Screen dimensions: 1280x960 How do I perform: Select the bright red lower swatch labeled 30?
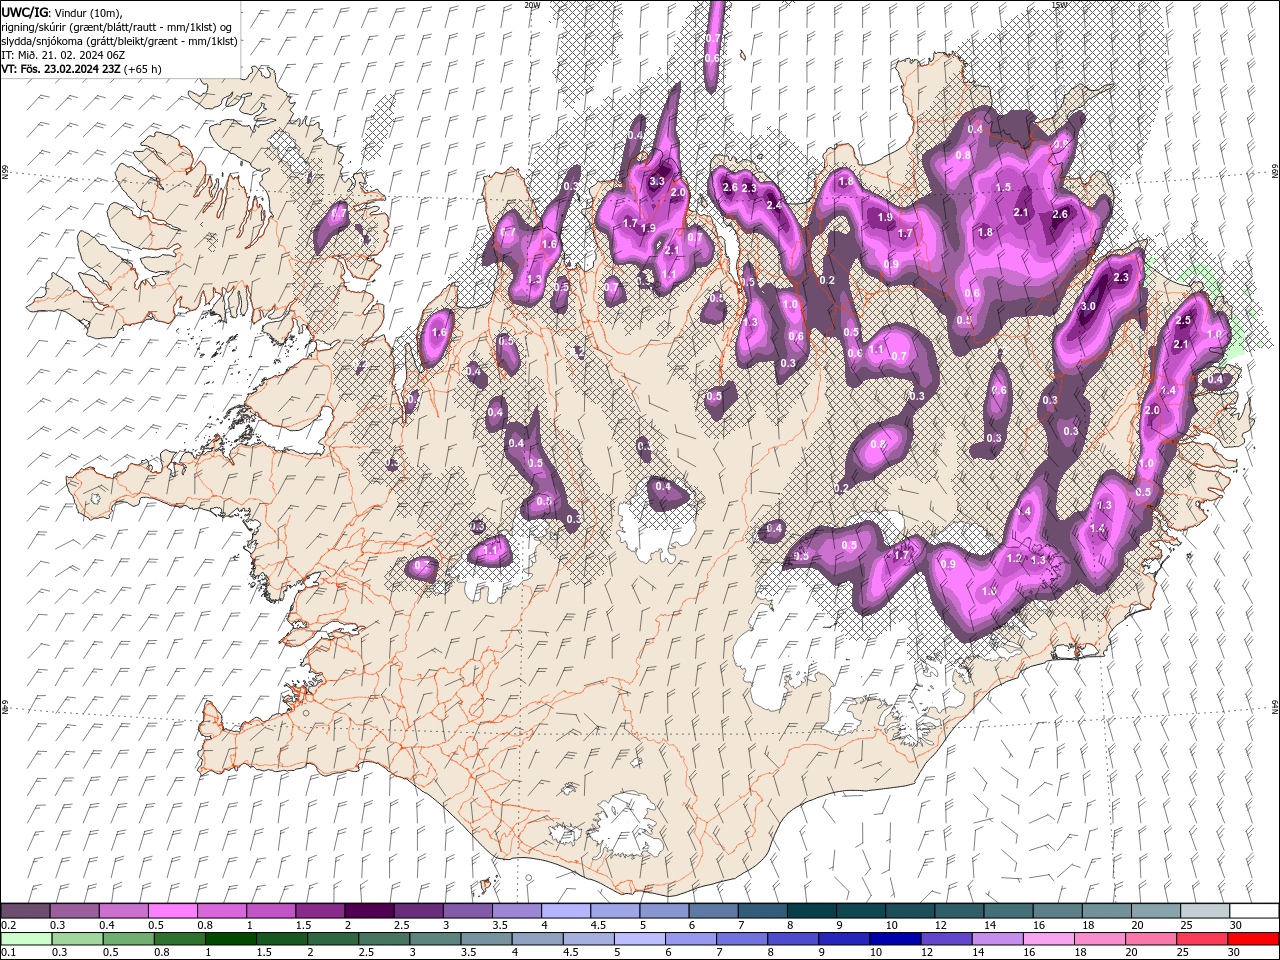(x=1252, y=939)
